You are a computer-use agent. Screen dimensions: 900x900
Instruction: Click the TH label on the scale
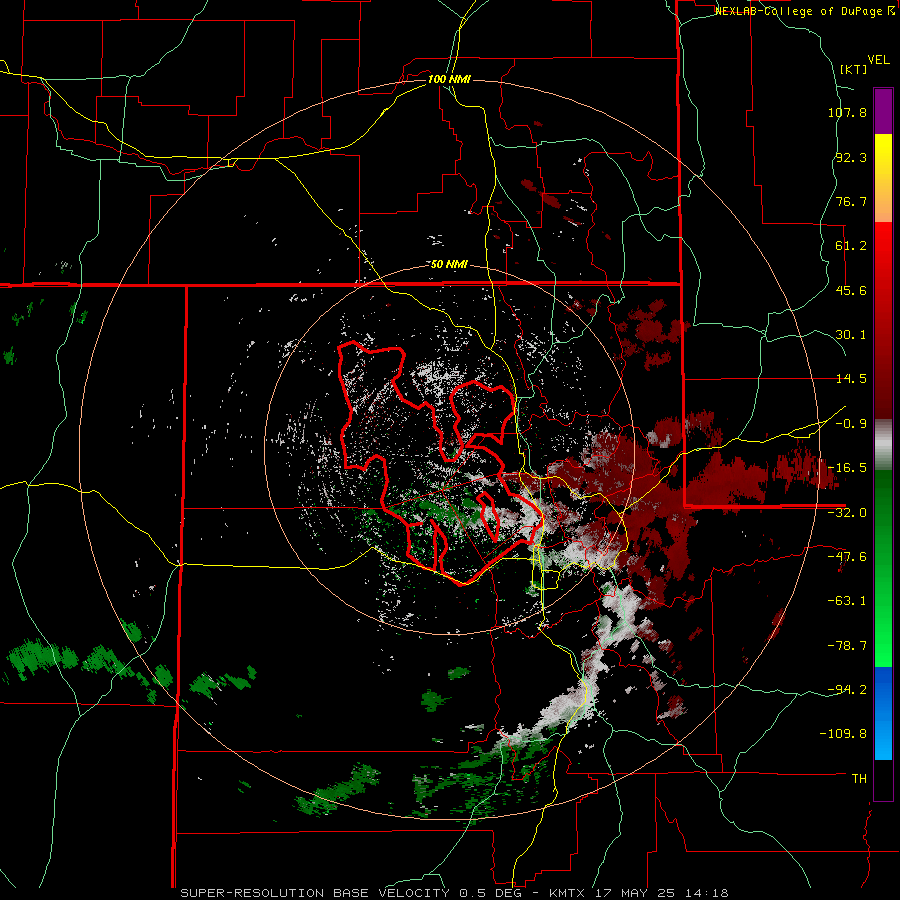(x=859, y=779)
